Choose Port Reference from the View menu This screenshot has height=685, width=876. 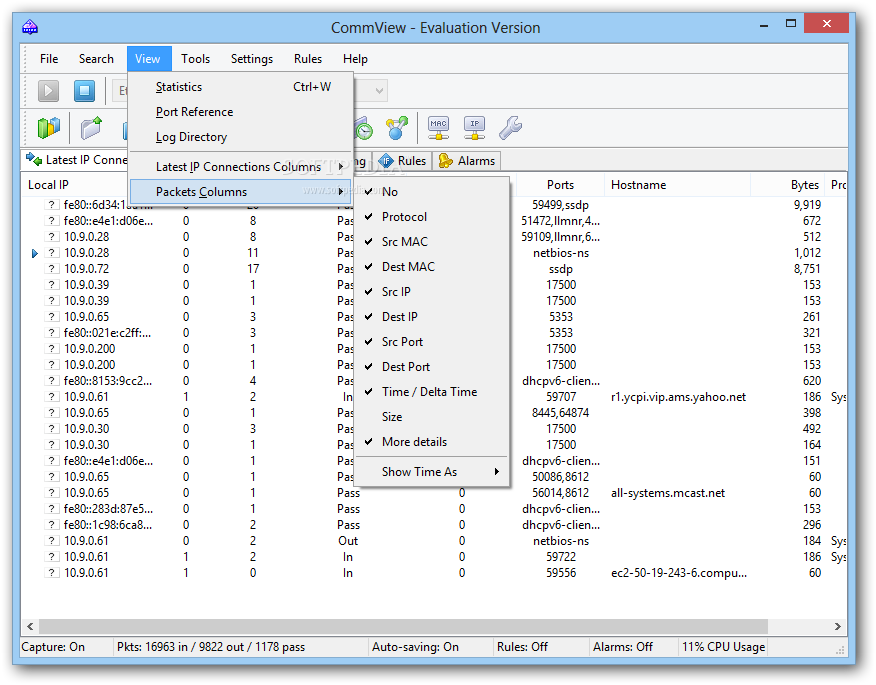(240, 112)
